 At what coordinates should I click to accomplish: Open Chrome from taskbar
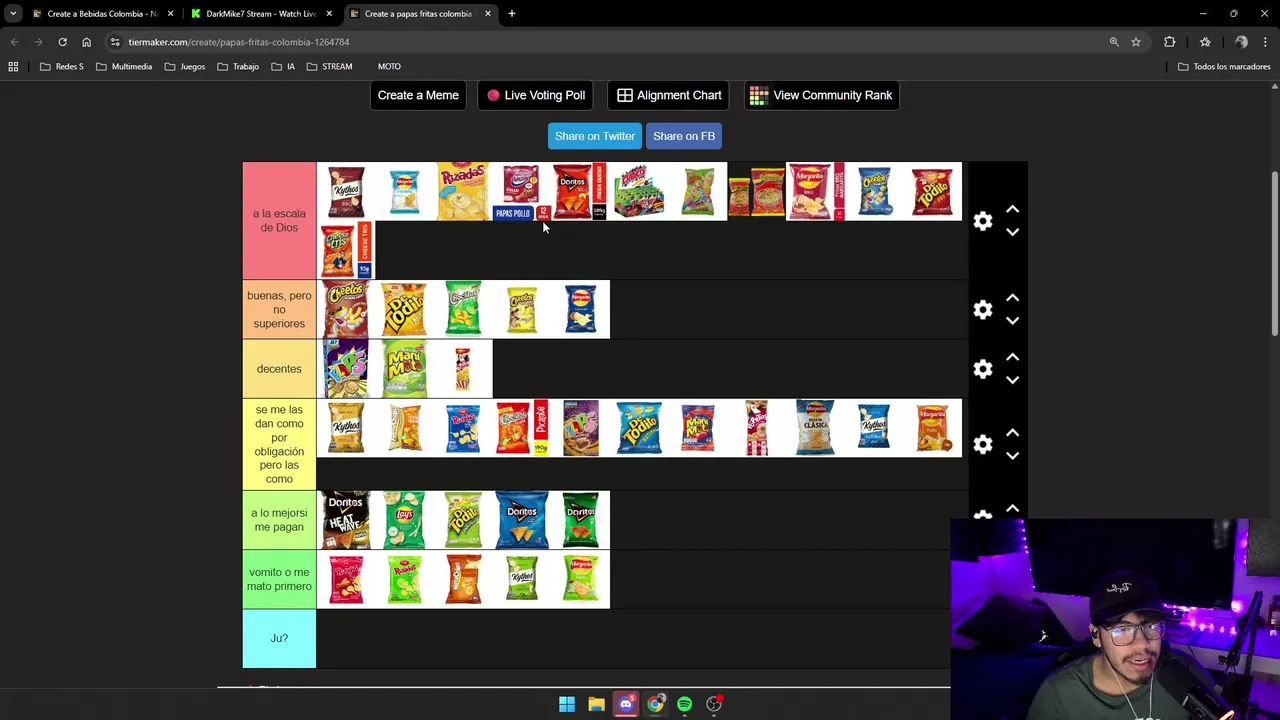tap(655, 705)
